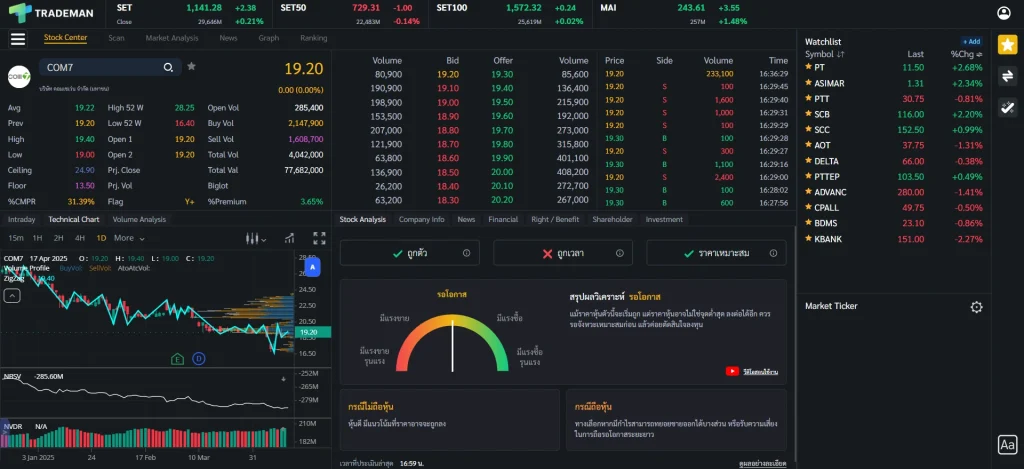Toggle the blue A auto-scale button
Viewport: 1024px width, 469px height.
pyautogui.click(x=313, y=268)
